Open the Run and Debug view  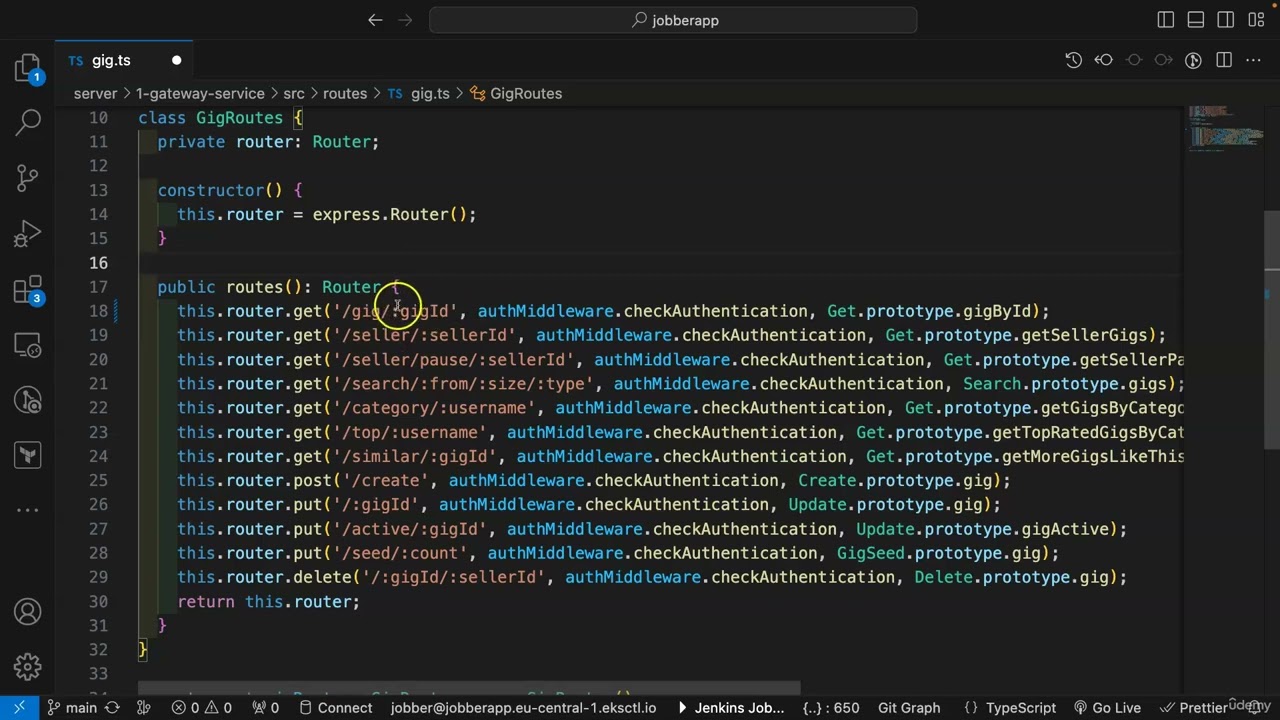tap(28, 234)
